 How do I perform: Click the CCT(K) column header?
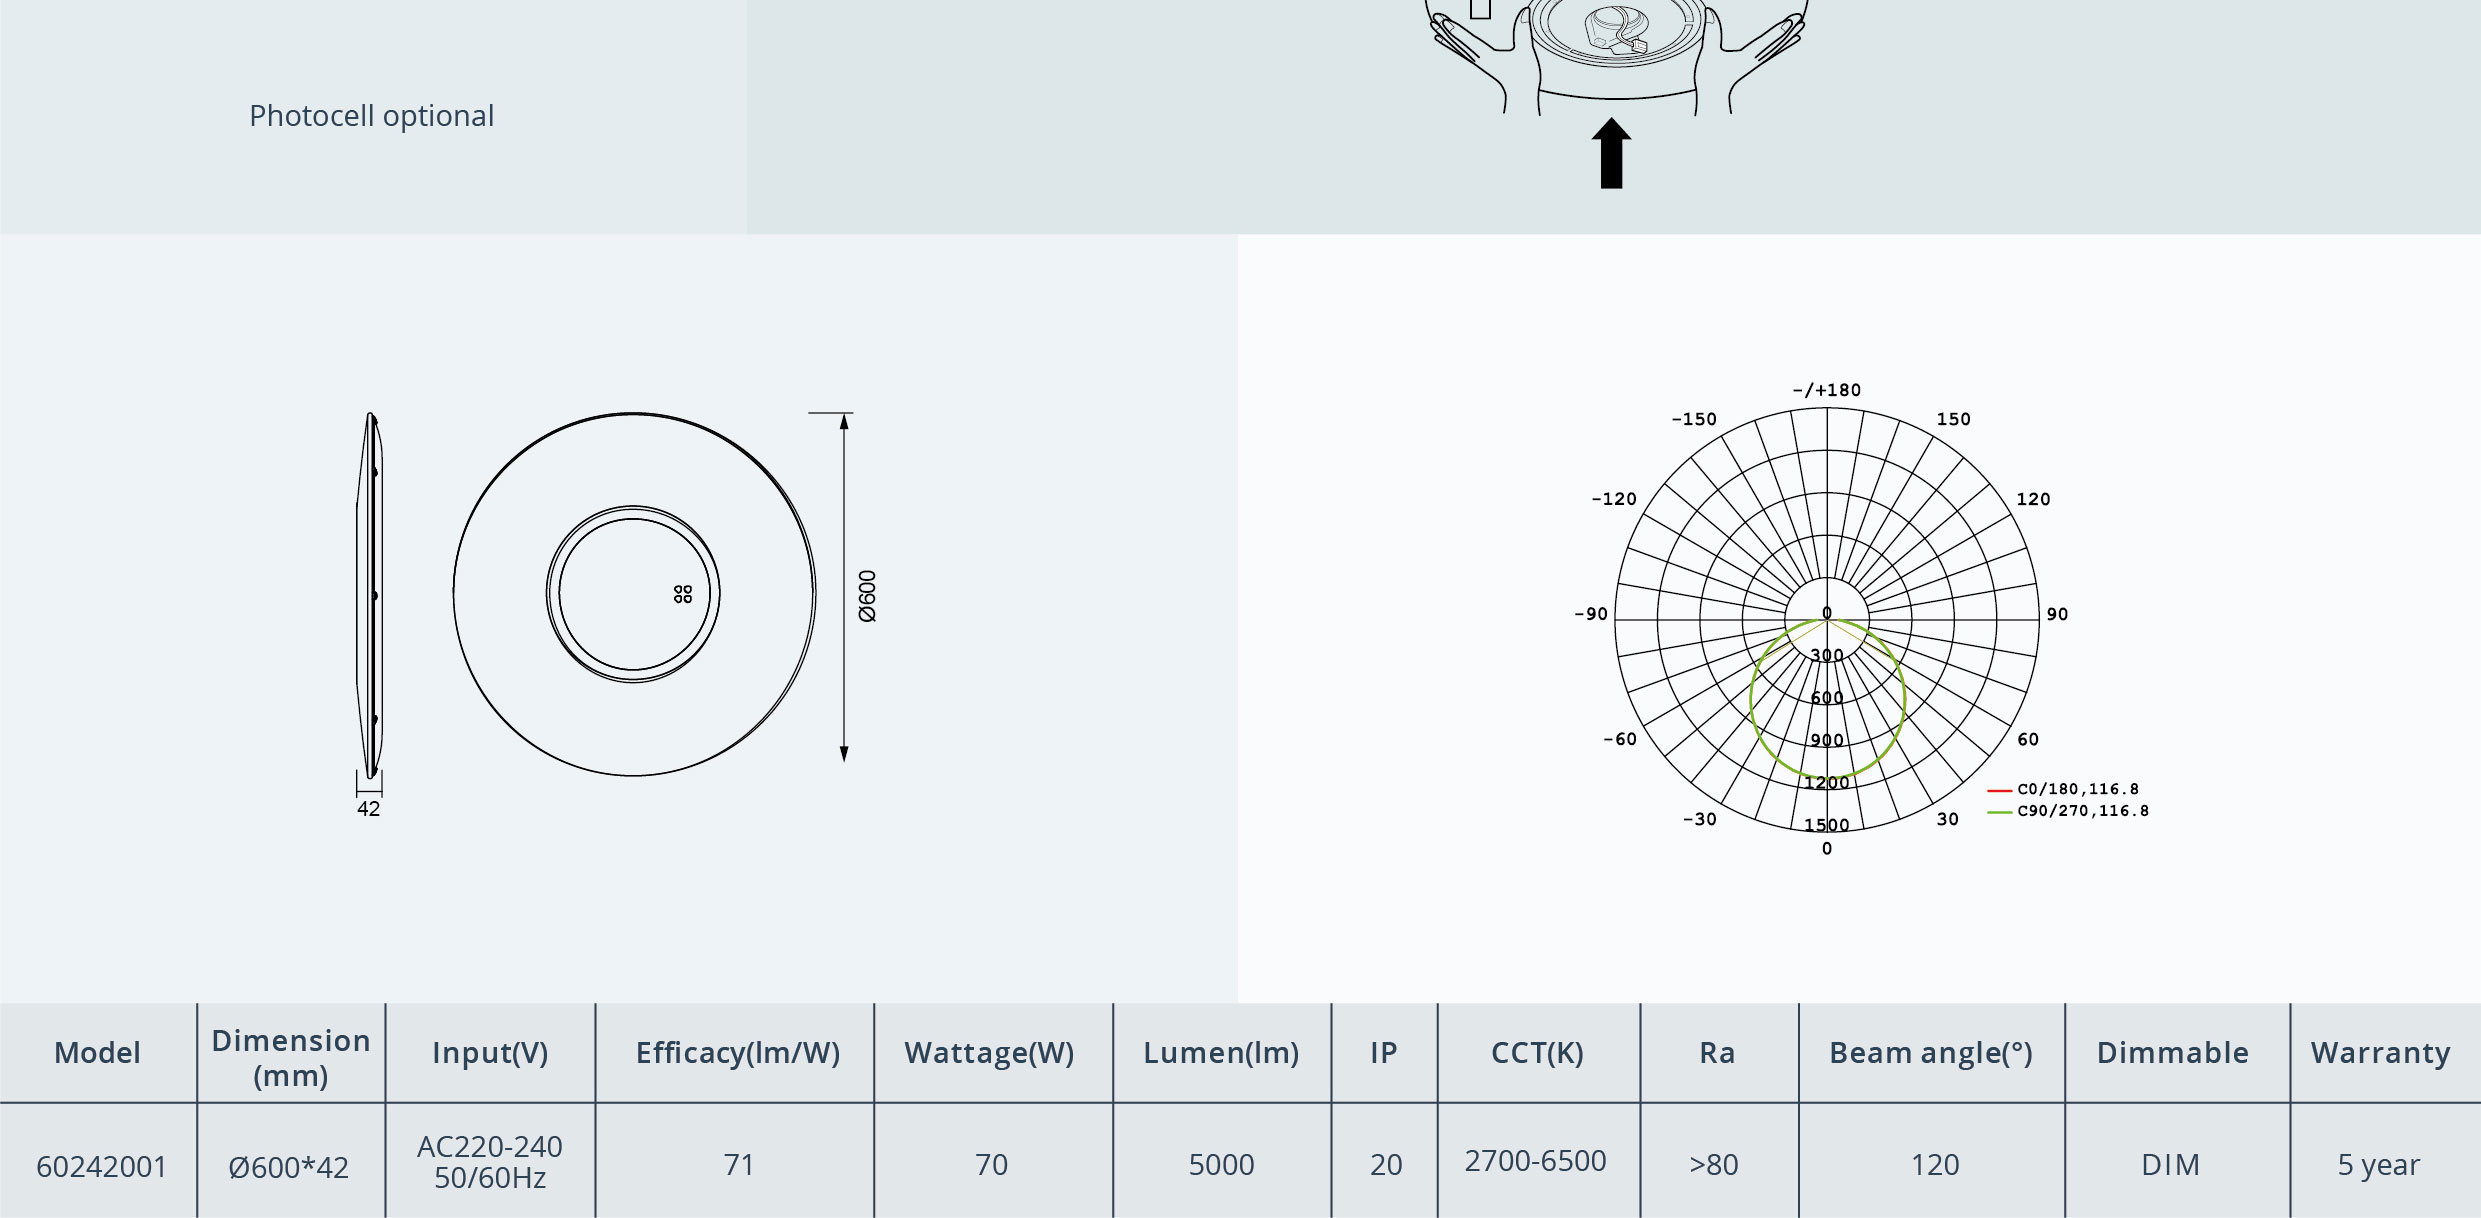1537,1053
